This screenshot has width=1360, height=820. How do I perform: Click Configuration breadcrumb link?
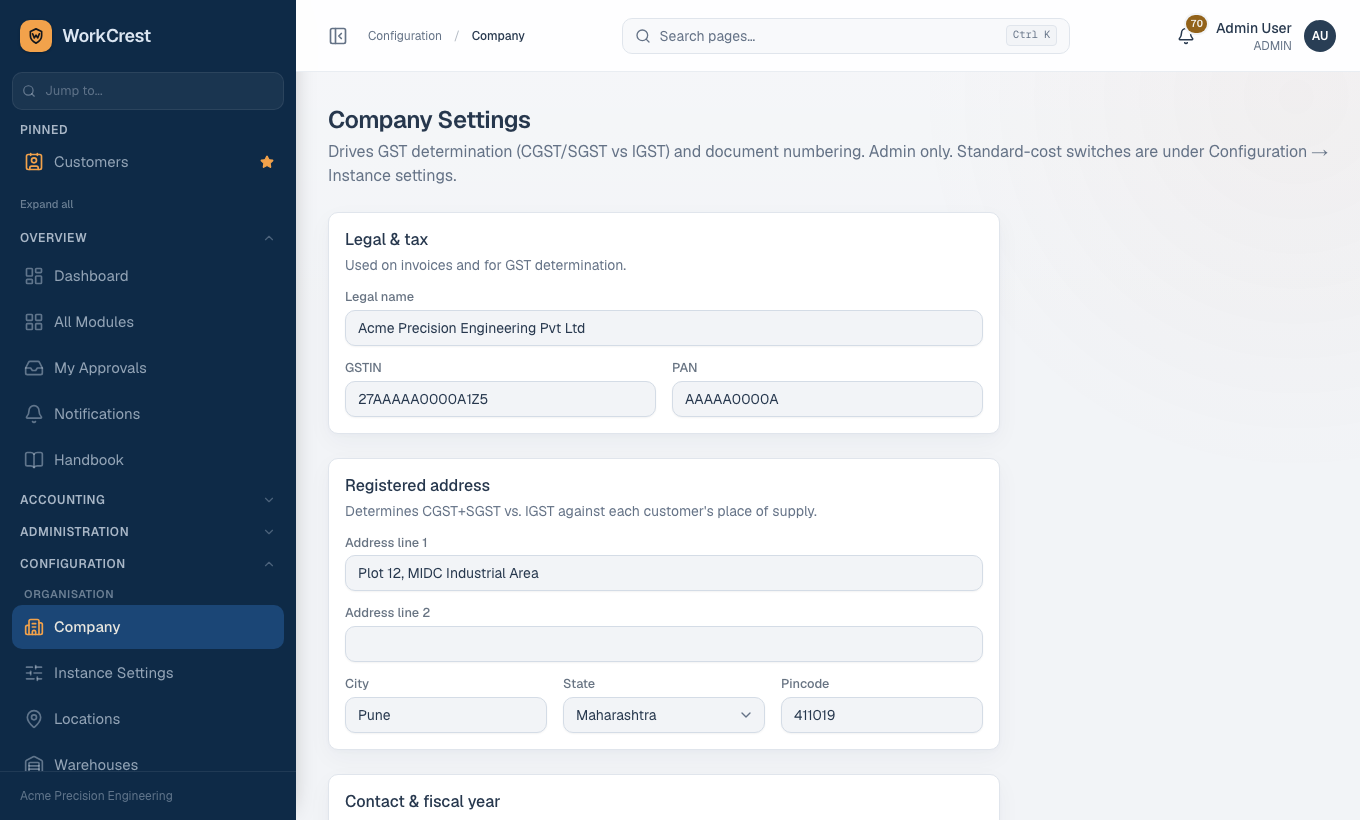(x=405, y=36)
